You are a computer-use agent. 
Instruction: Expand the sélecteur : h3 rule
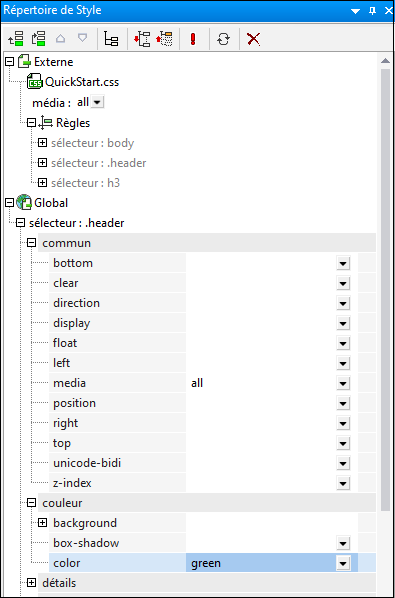pos(43,183)
